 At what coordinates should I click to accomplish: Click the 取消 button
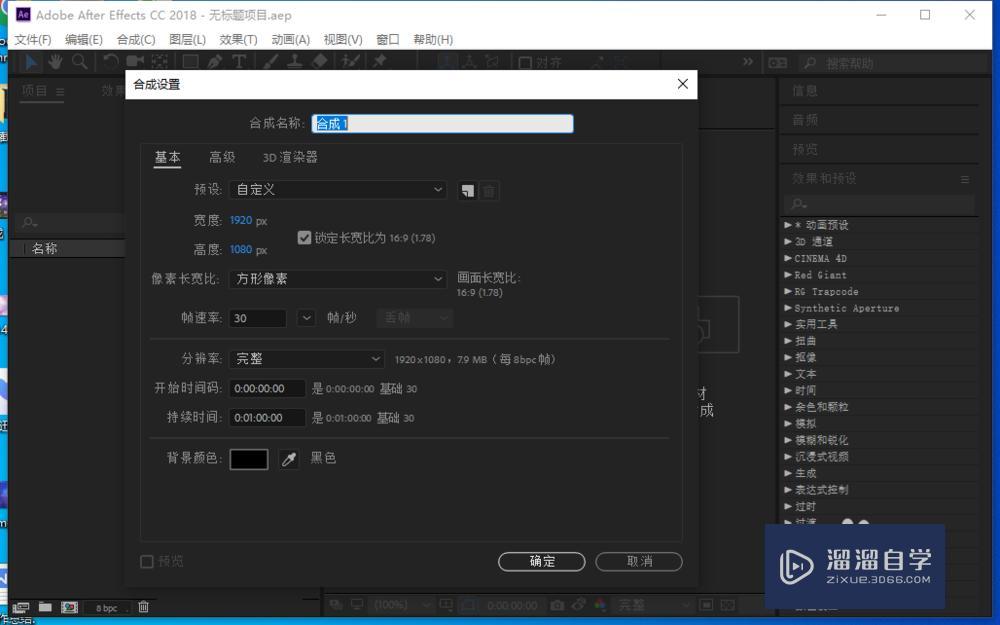(639, 561)
